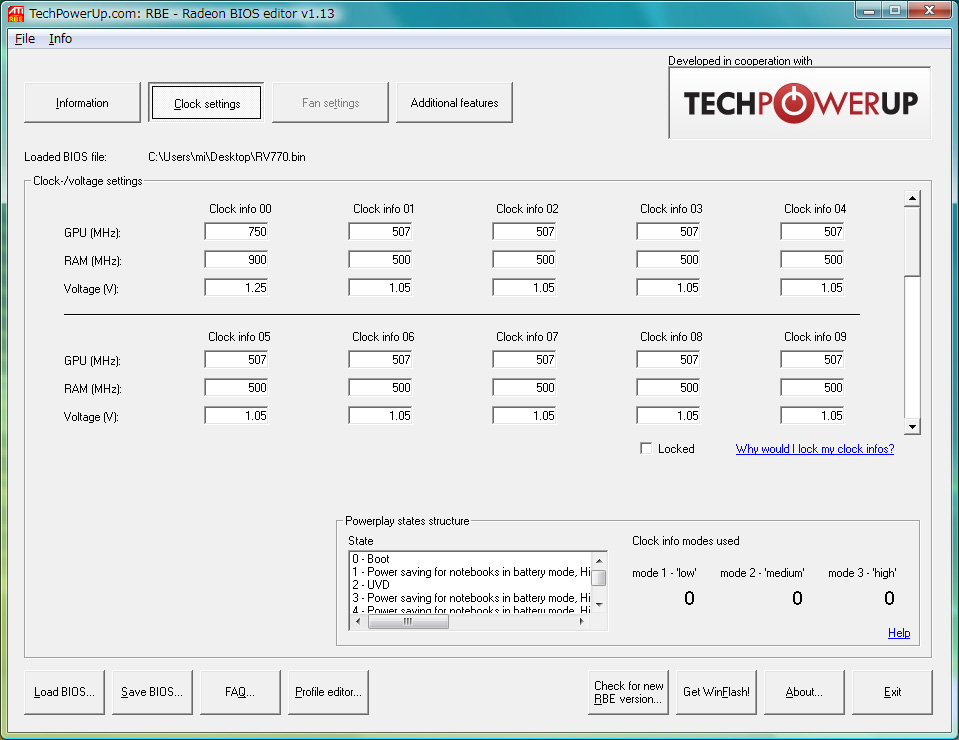Click the Help link in Powerplay section
Image resolution: width=959 pixels, height=740 pixels.
[x=898, y=633]
